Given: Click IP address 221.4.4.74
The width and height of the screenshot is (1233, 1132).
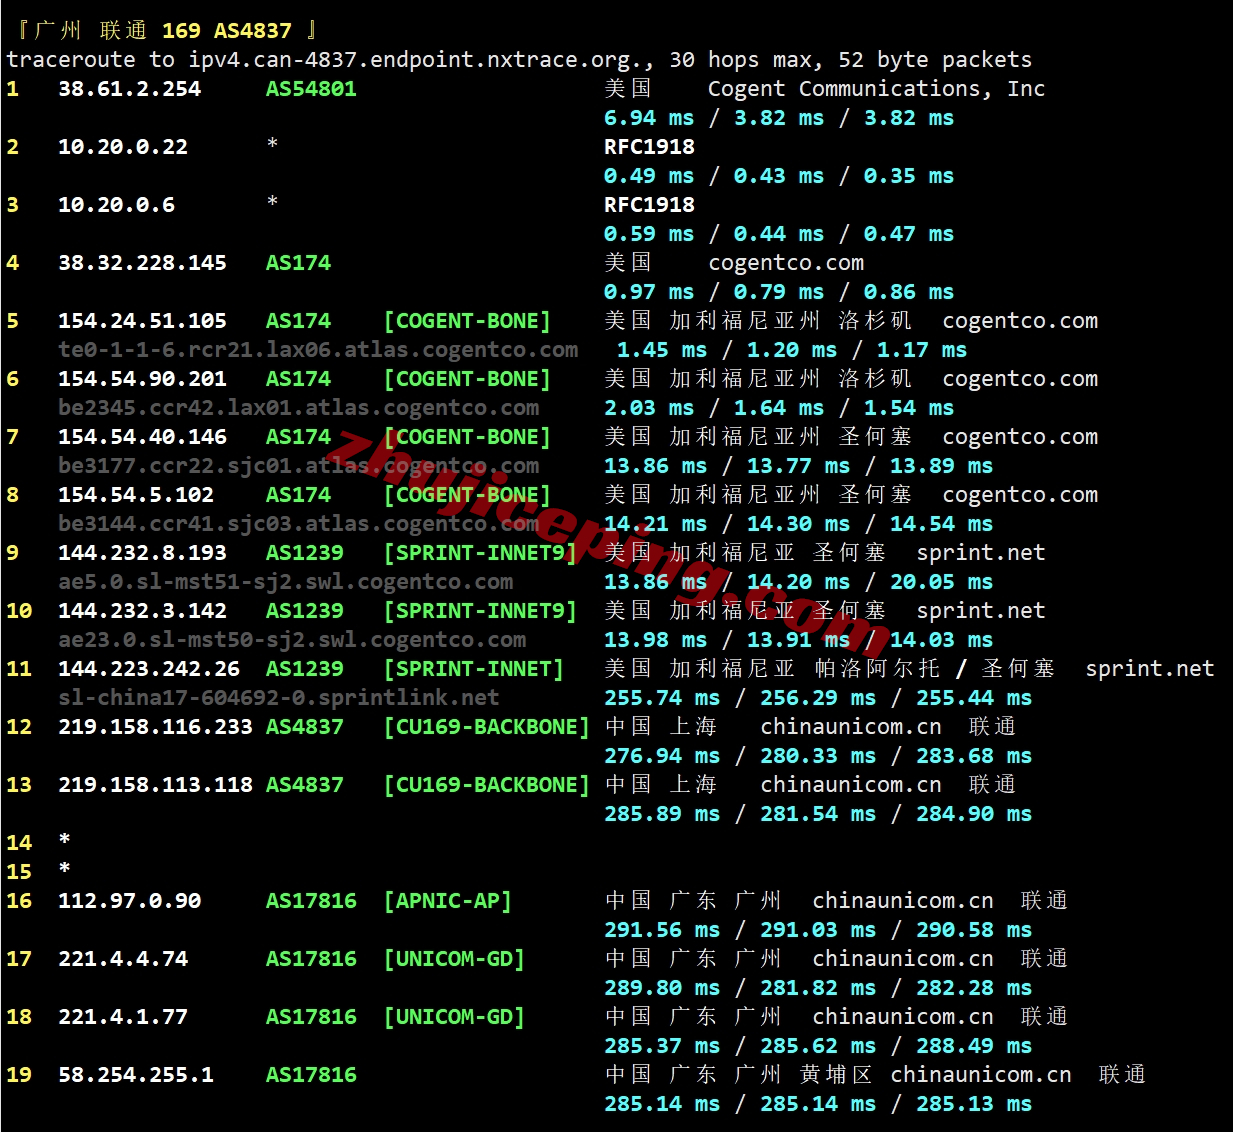Looking at the screenshot, I should click(123, 959).
